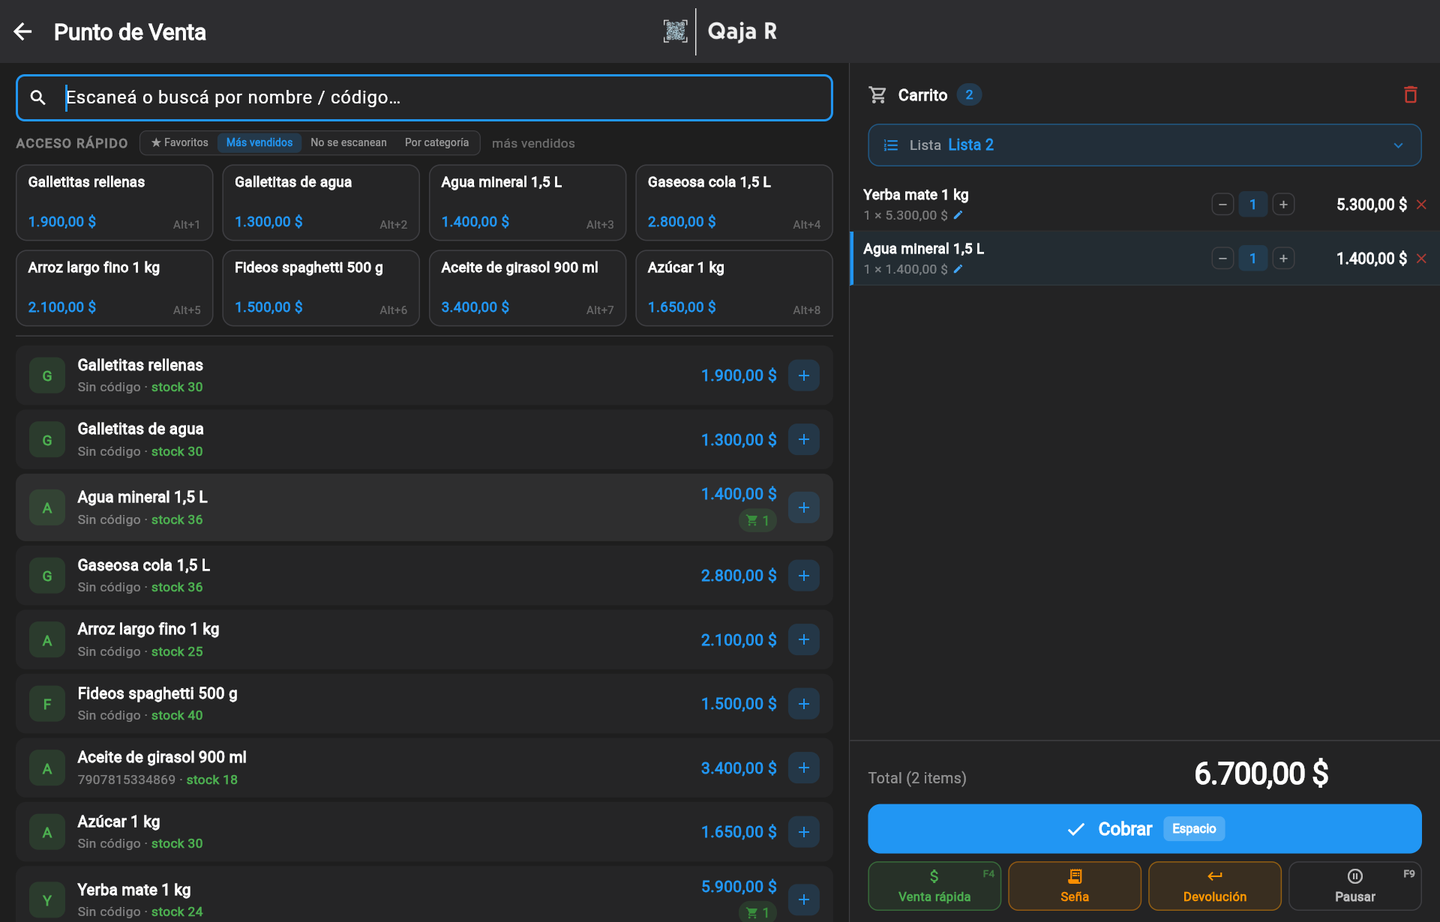Switch to Por categoría filter
This screenshot has height=922, width=1440.
point(437,143)
